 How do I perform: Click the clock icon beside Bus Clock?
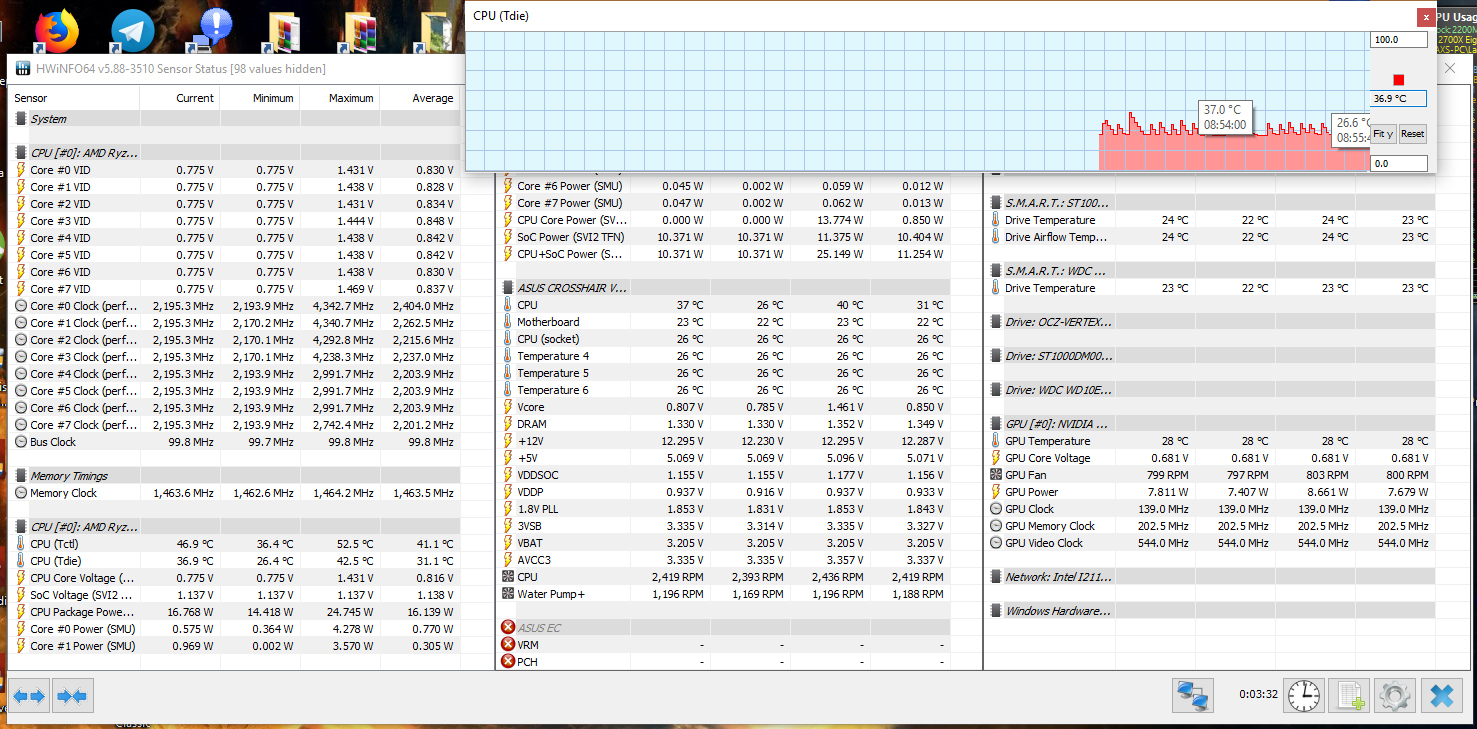(x=21, y=442)
